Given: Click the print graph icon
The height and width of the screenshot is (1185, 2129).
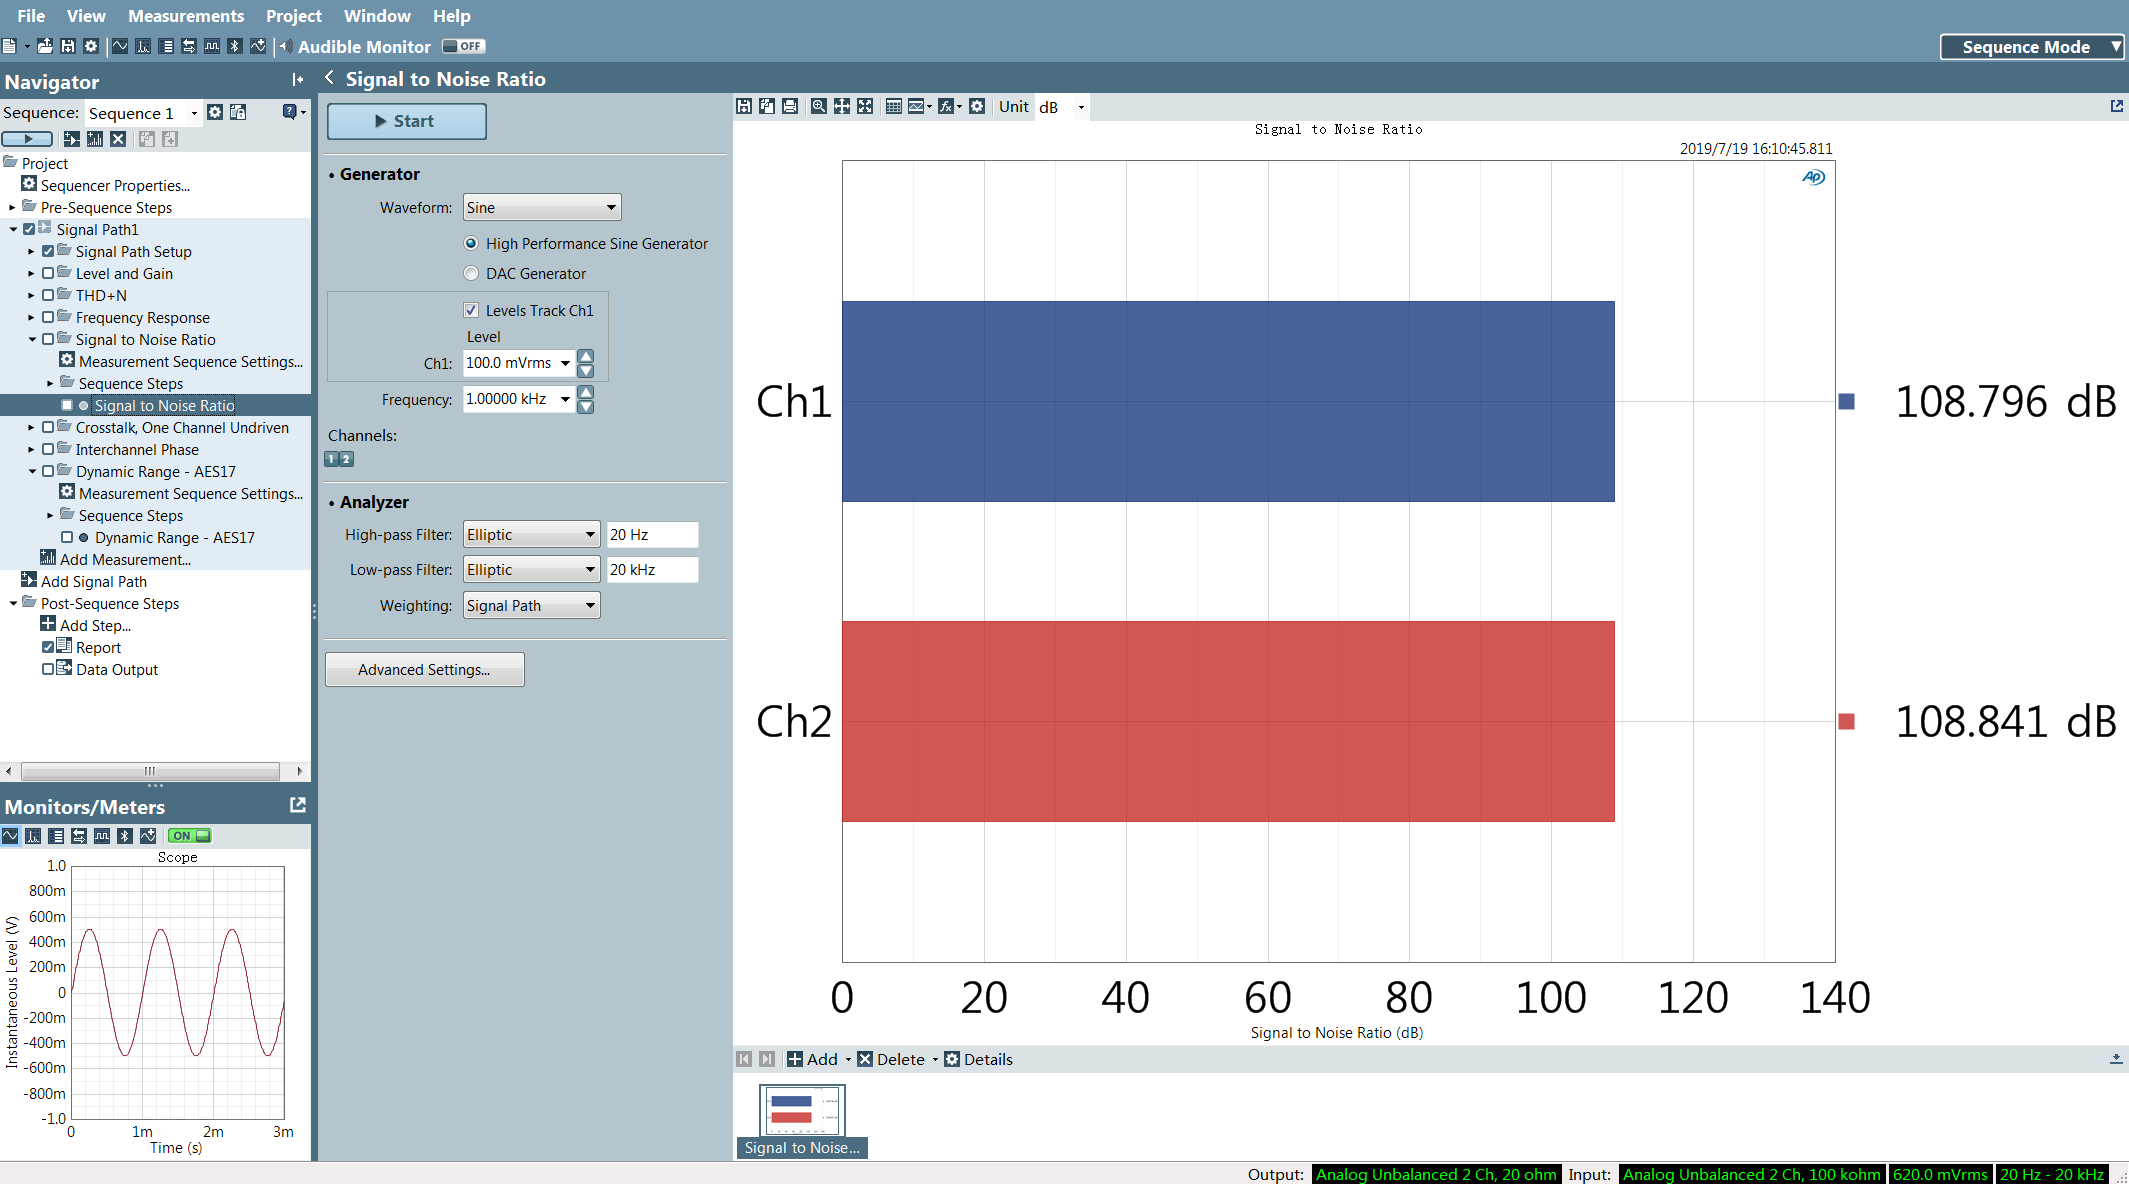Looking at the screenshot, I should tap(790, 106).
